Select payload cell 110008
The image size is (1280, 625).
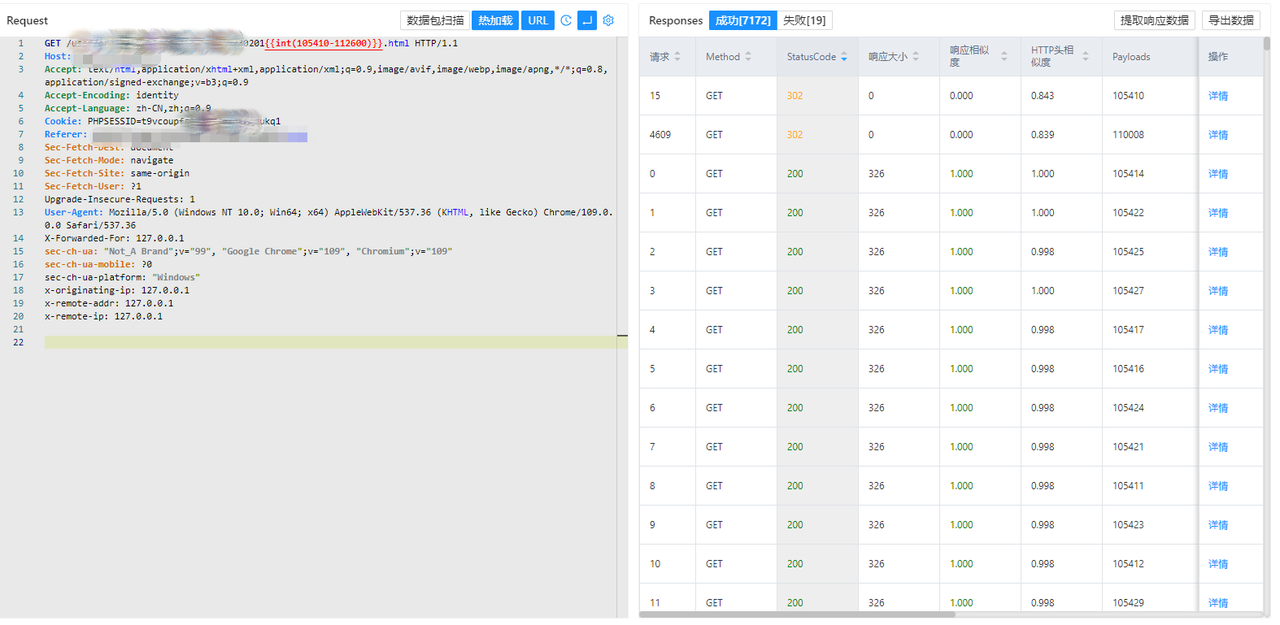(x=1128, y=135)
